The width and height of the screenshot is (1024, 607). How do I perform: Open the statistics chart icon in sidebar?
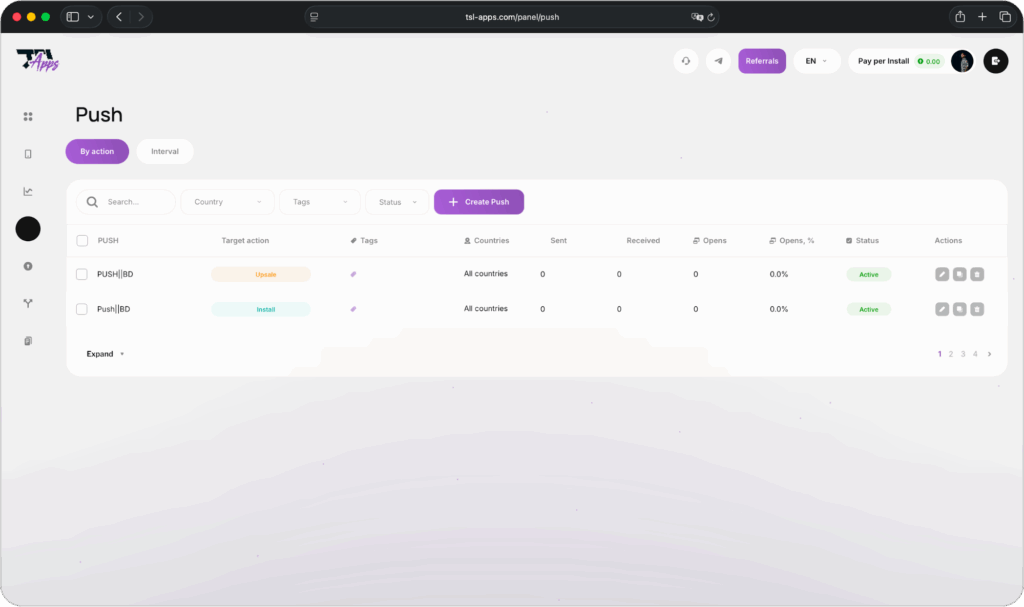tap(28, 191)
